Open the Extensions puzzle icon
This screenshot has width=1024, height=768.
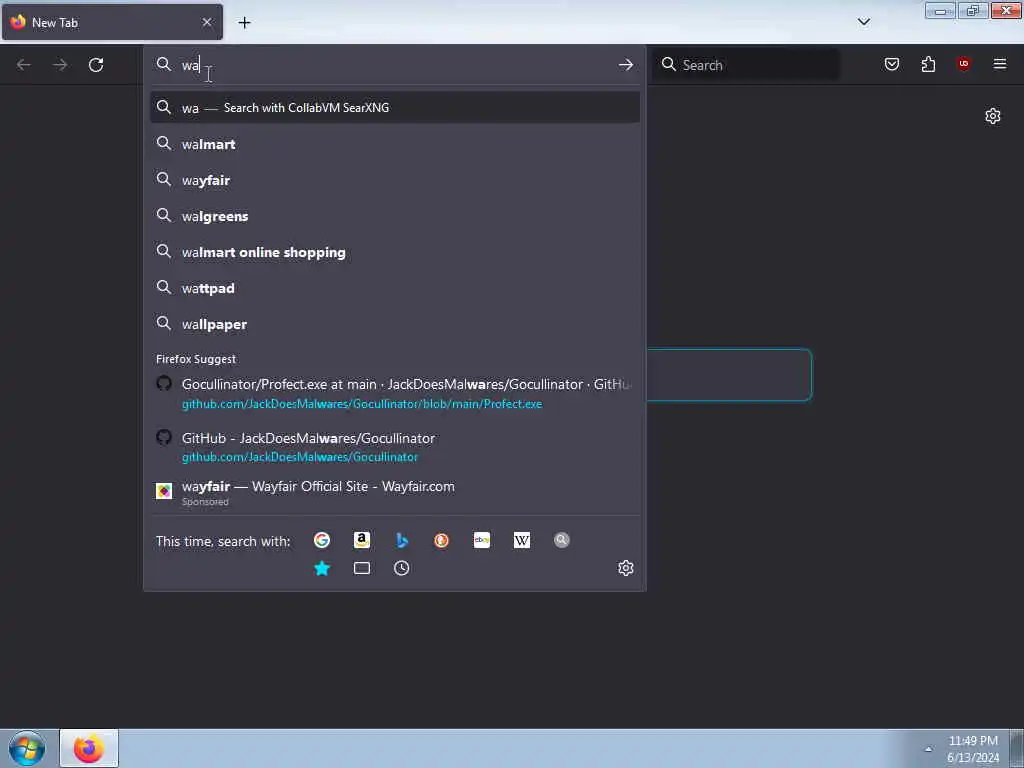[928, 64]
